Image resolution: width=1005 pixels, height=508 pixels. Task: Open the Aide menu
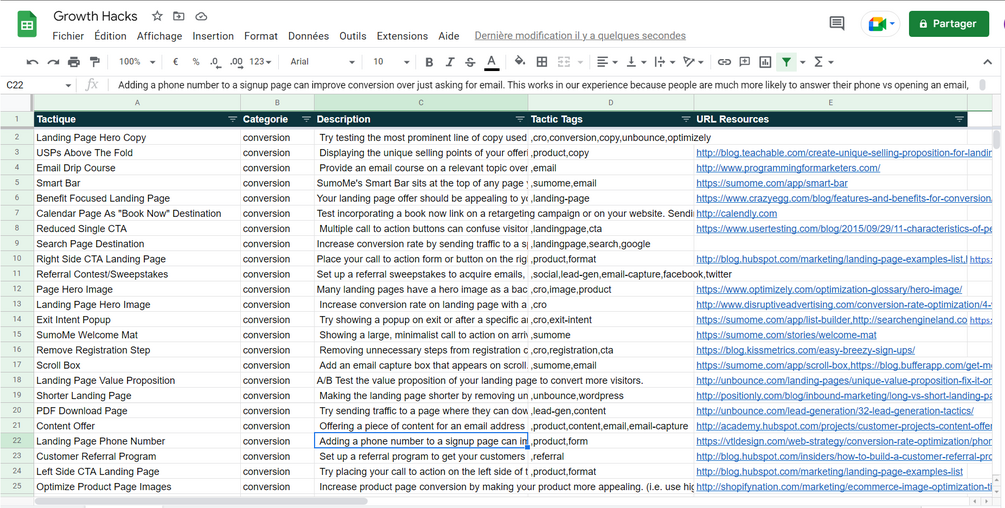(449, 36)
